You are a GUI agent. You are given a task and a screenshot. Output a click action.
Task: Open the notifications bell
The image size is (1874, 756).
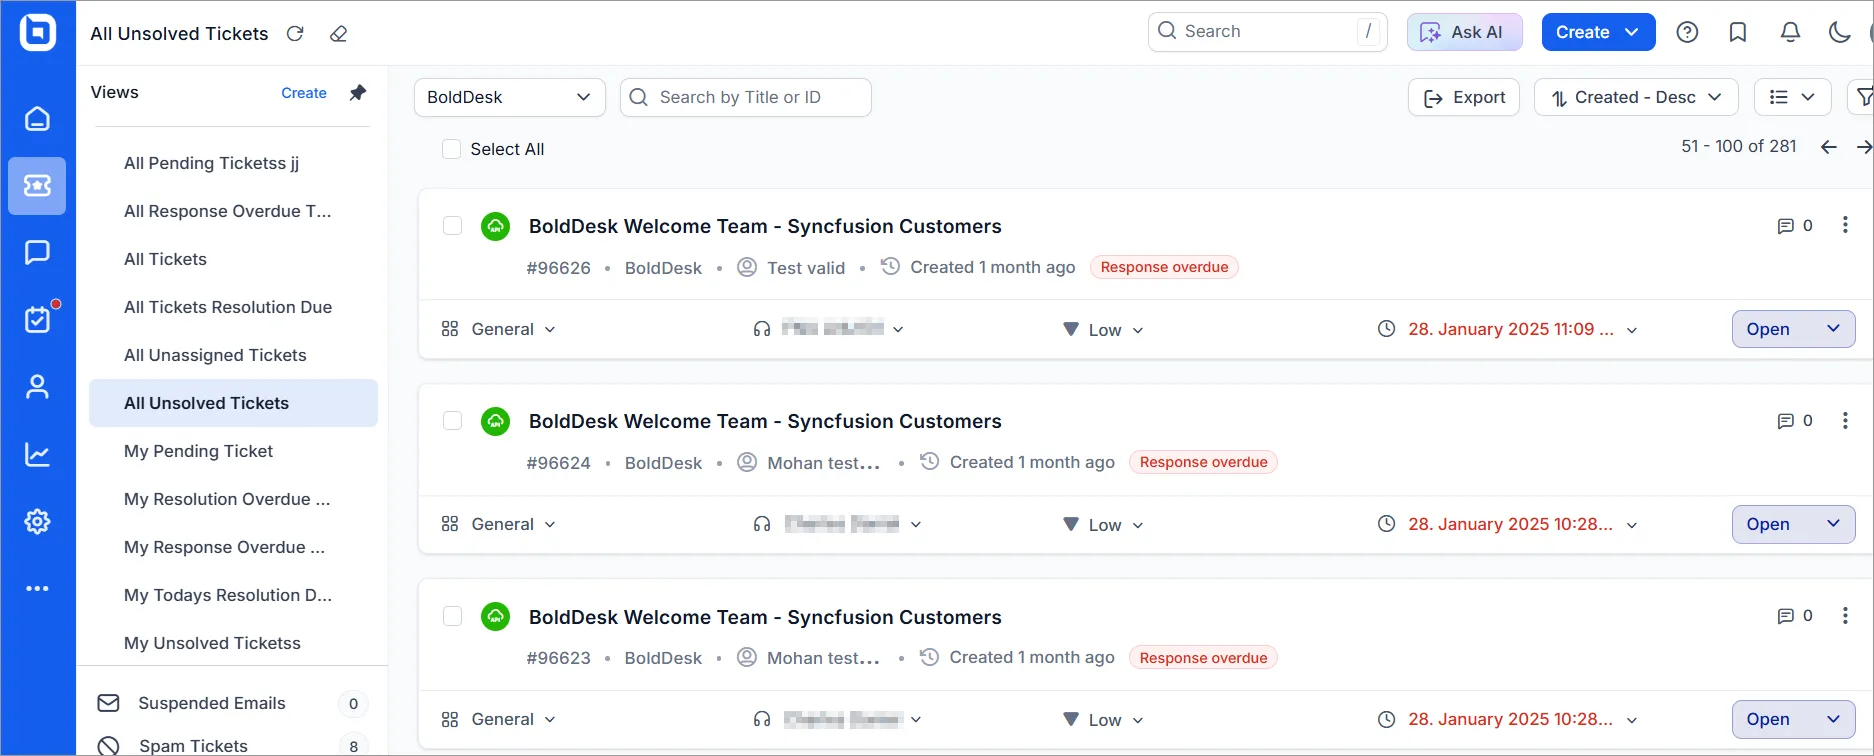[1790, 32]
